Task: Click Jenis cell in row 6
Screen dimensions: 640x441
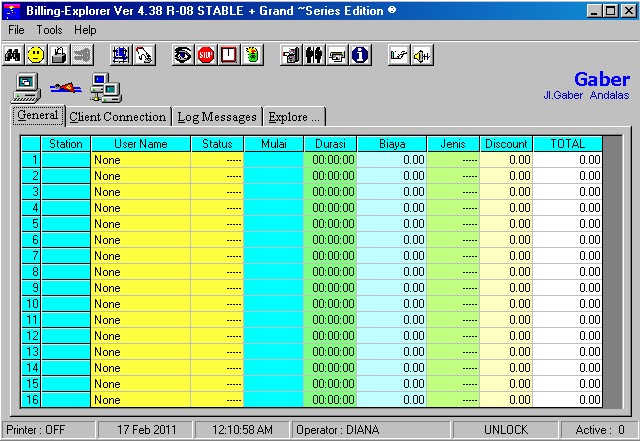Action: 453,240
